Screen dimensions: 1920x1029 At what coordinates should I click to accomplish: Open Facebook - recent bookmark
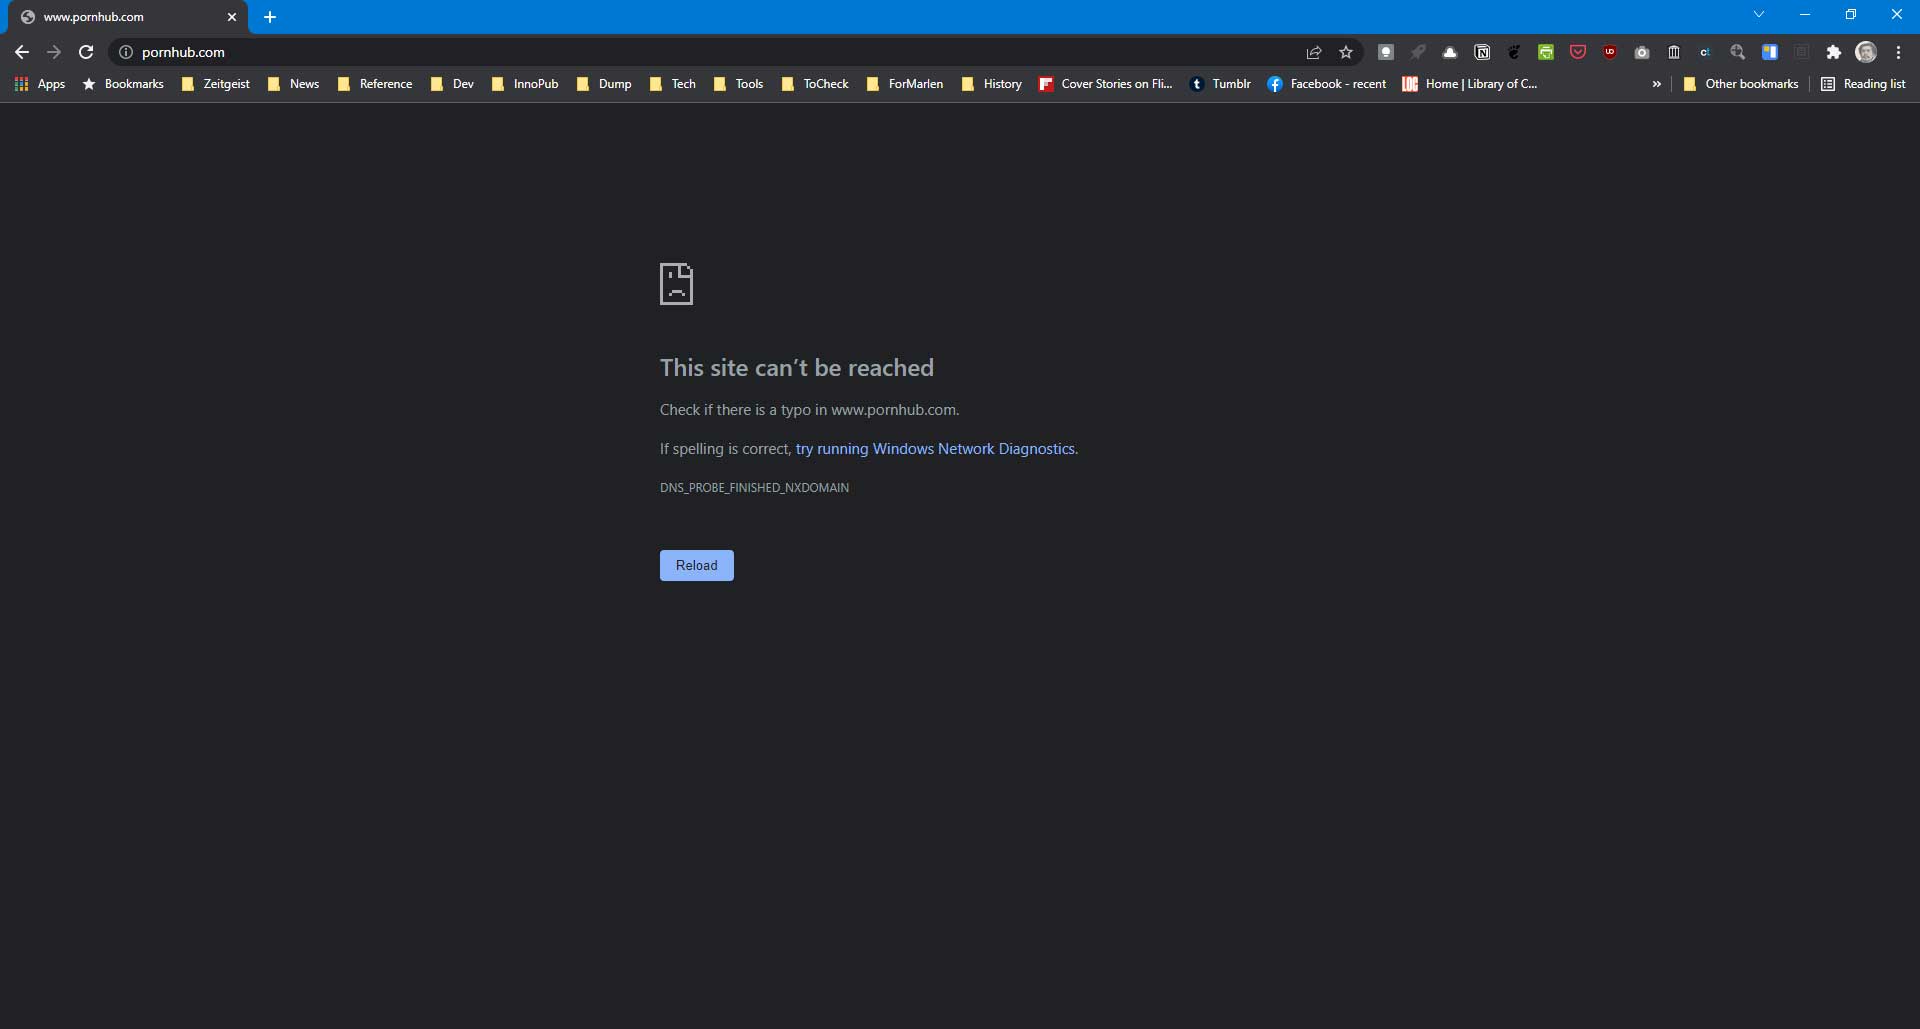pos(1327,84)
